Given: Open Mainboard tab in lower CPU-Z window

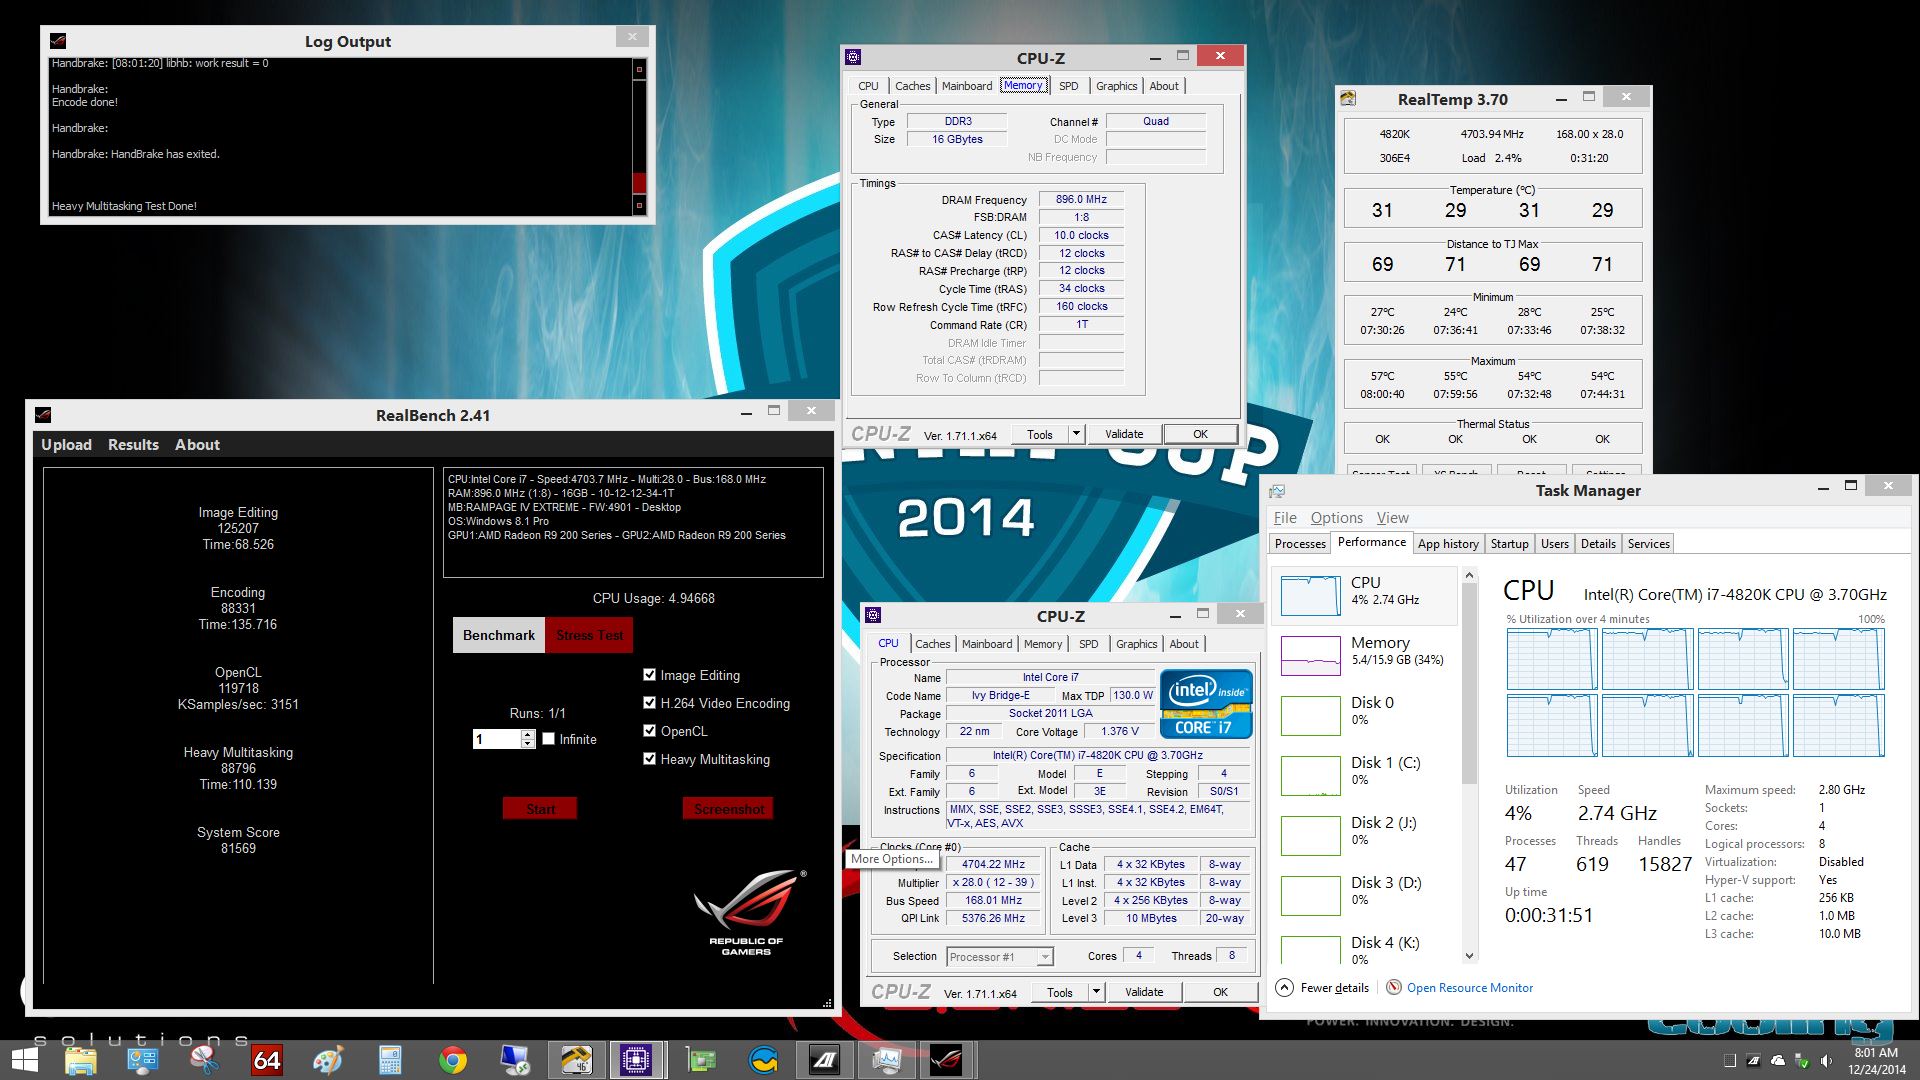Looking at the screenshot, I should 986,644.
